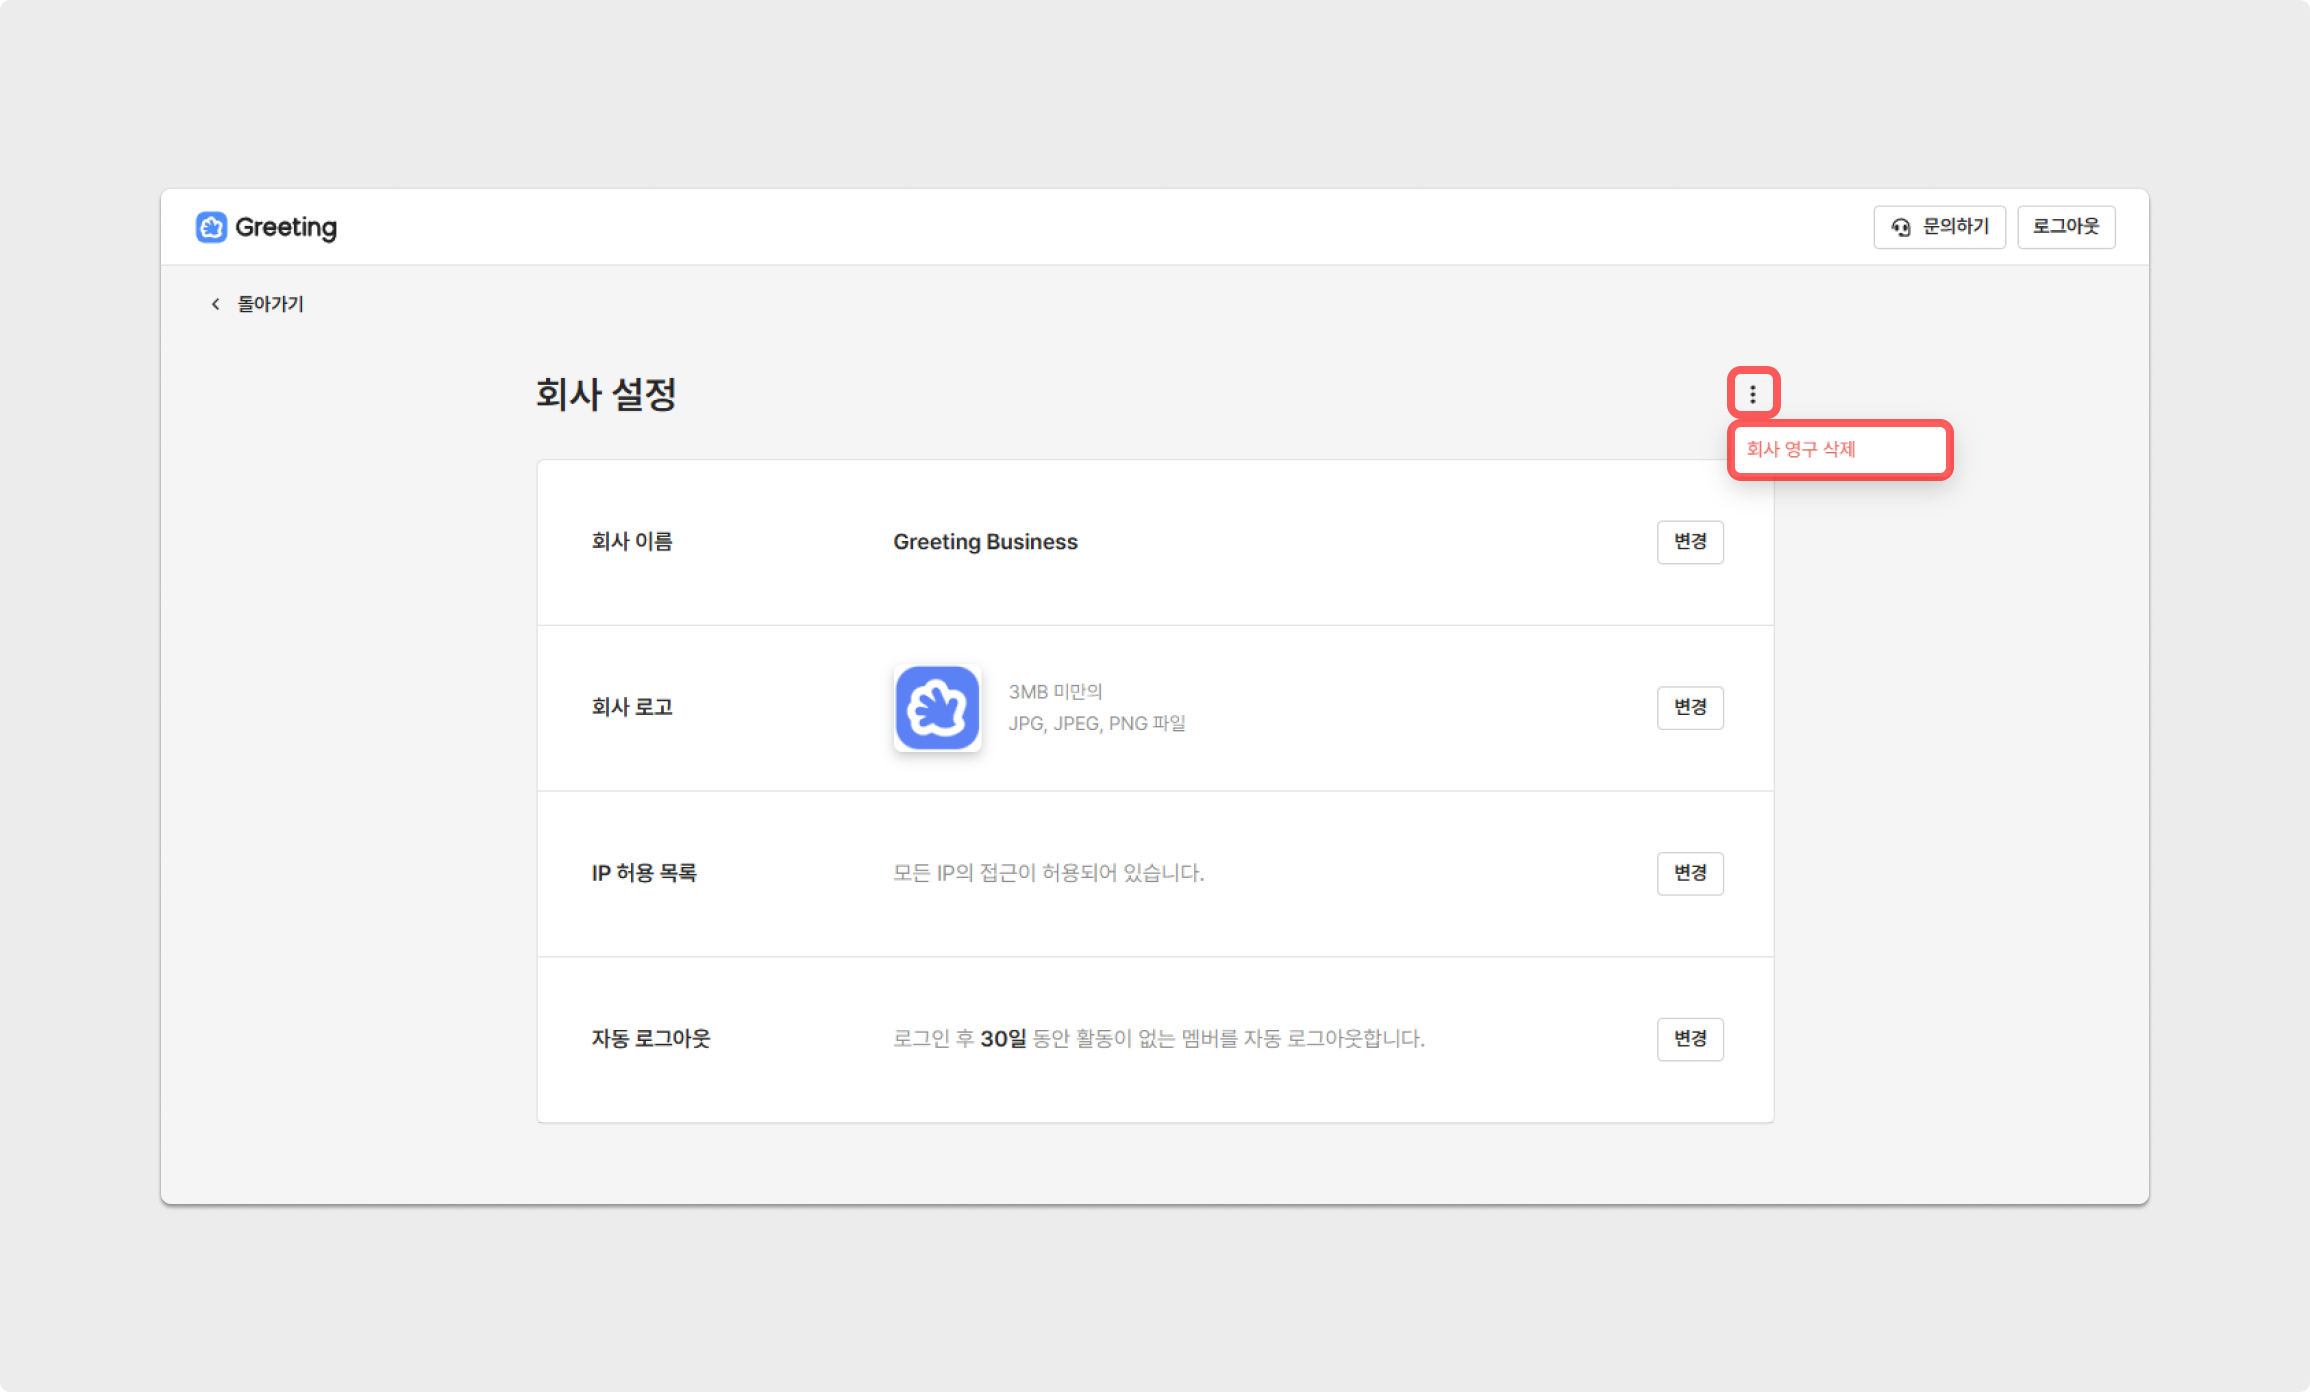Click the 회사 이름 row label
The image size is (2310, 1392).
click(x=632, y=542)
